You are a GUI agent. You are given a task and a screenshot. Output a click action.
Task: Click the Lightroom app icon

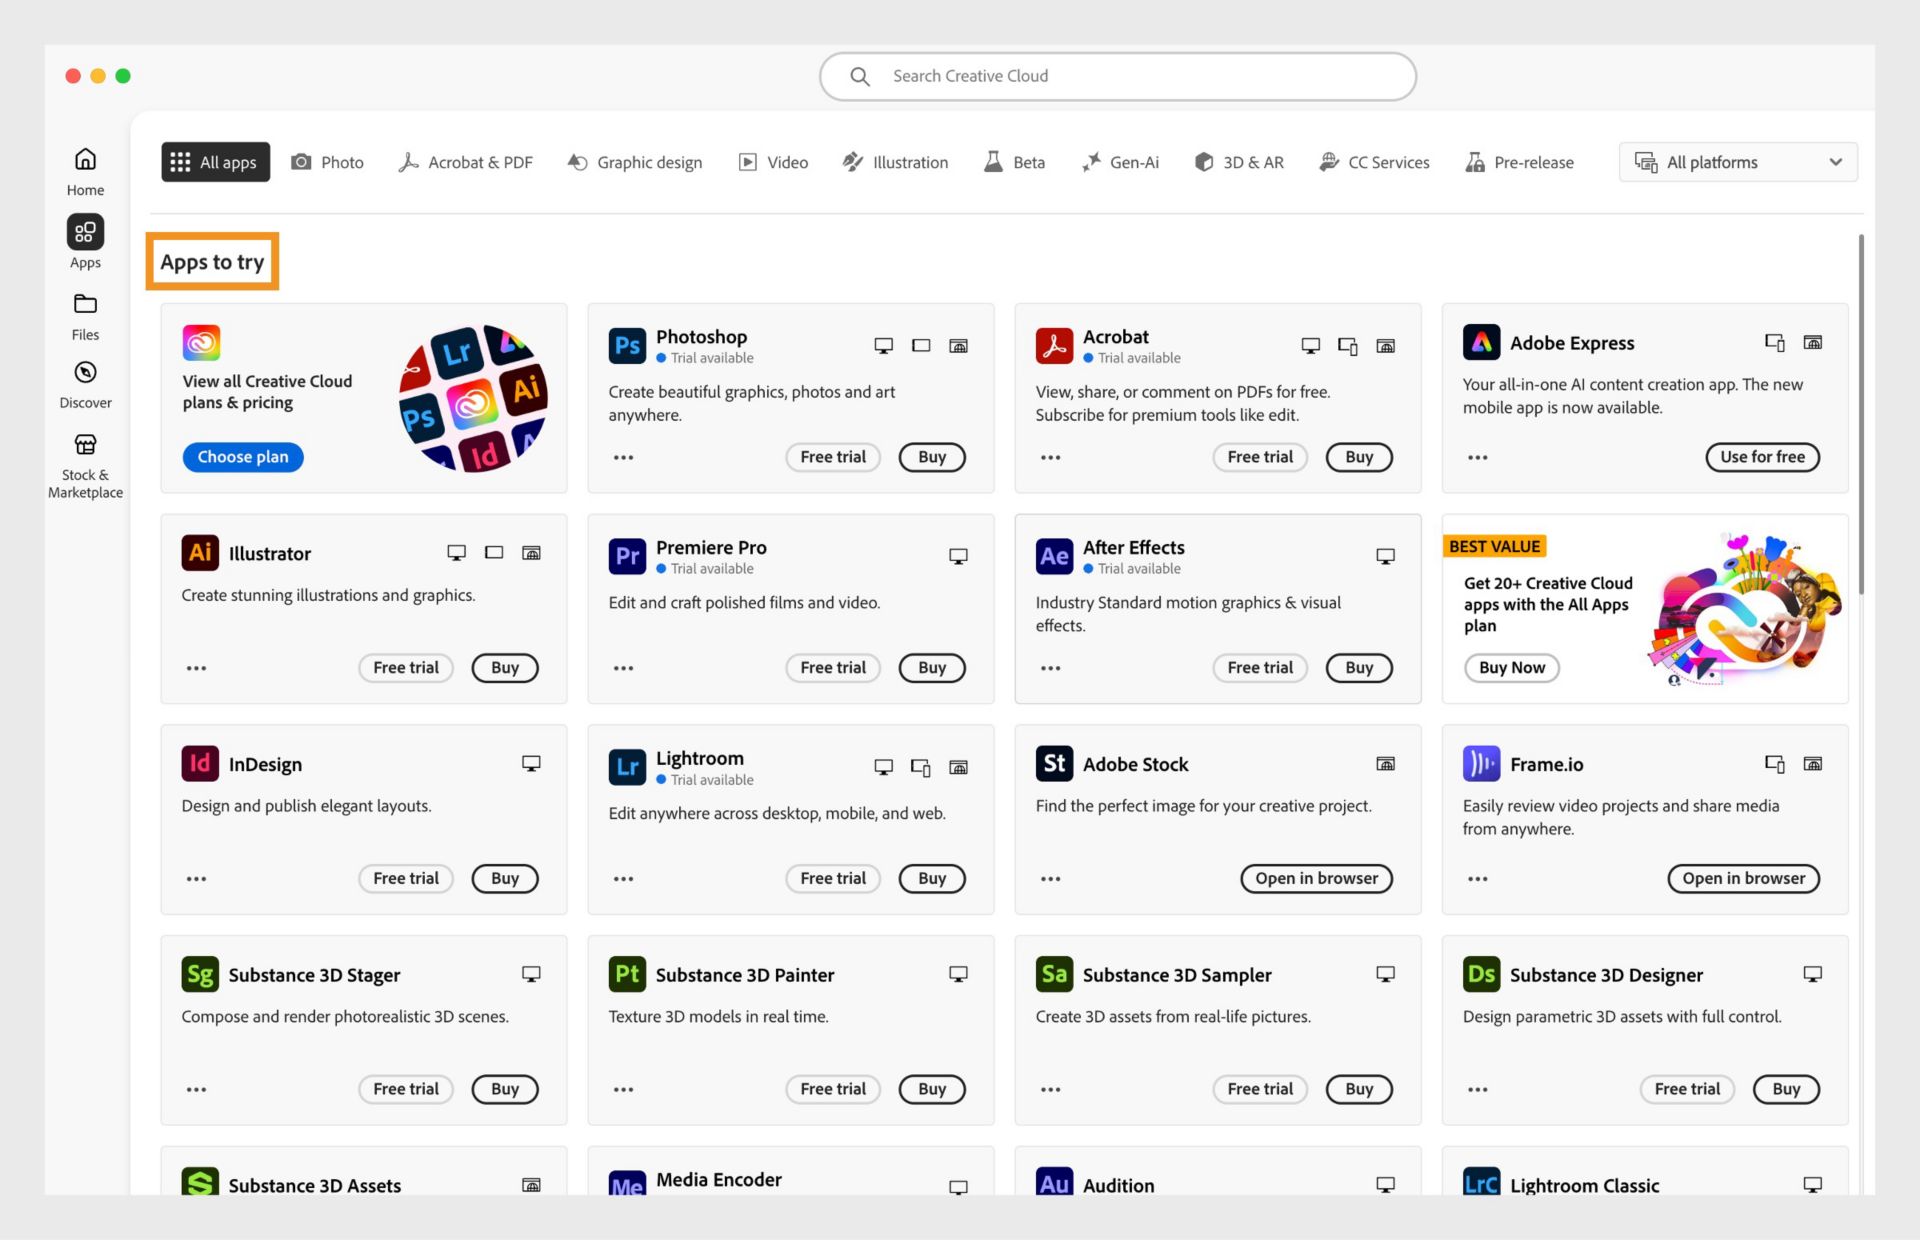[x=627, y=763]
